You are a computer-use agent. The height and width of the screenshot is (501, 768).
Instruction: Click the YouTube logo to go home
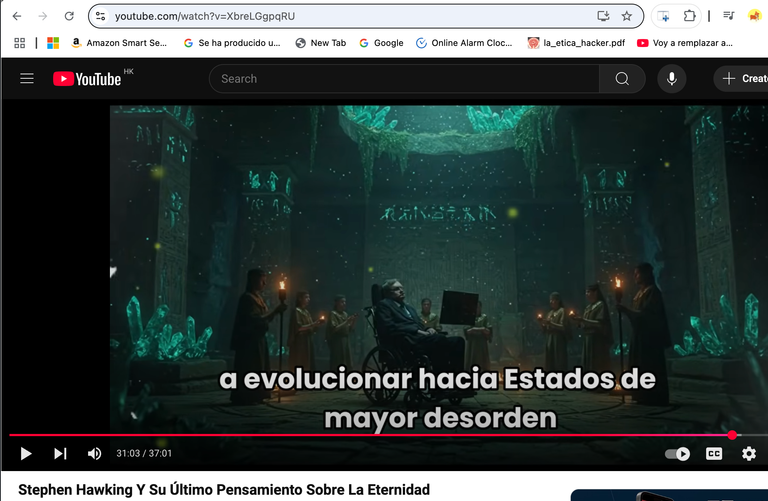pyautogui.click(x=87, y=79)
